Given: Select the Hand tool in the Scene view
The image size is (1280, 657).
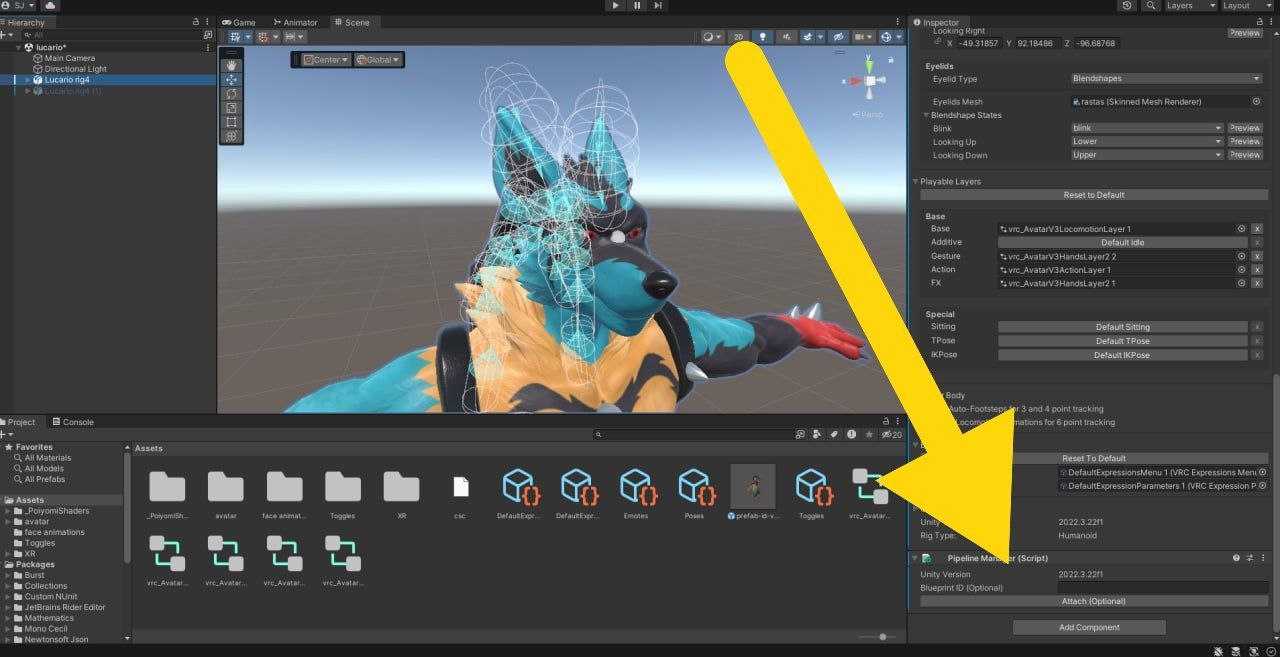Looking at the screenshot, I should 231,66.
